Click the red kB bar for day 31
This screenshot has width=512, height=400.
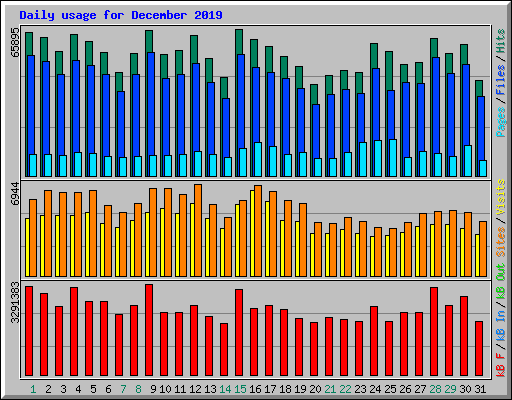(479, 349)
